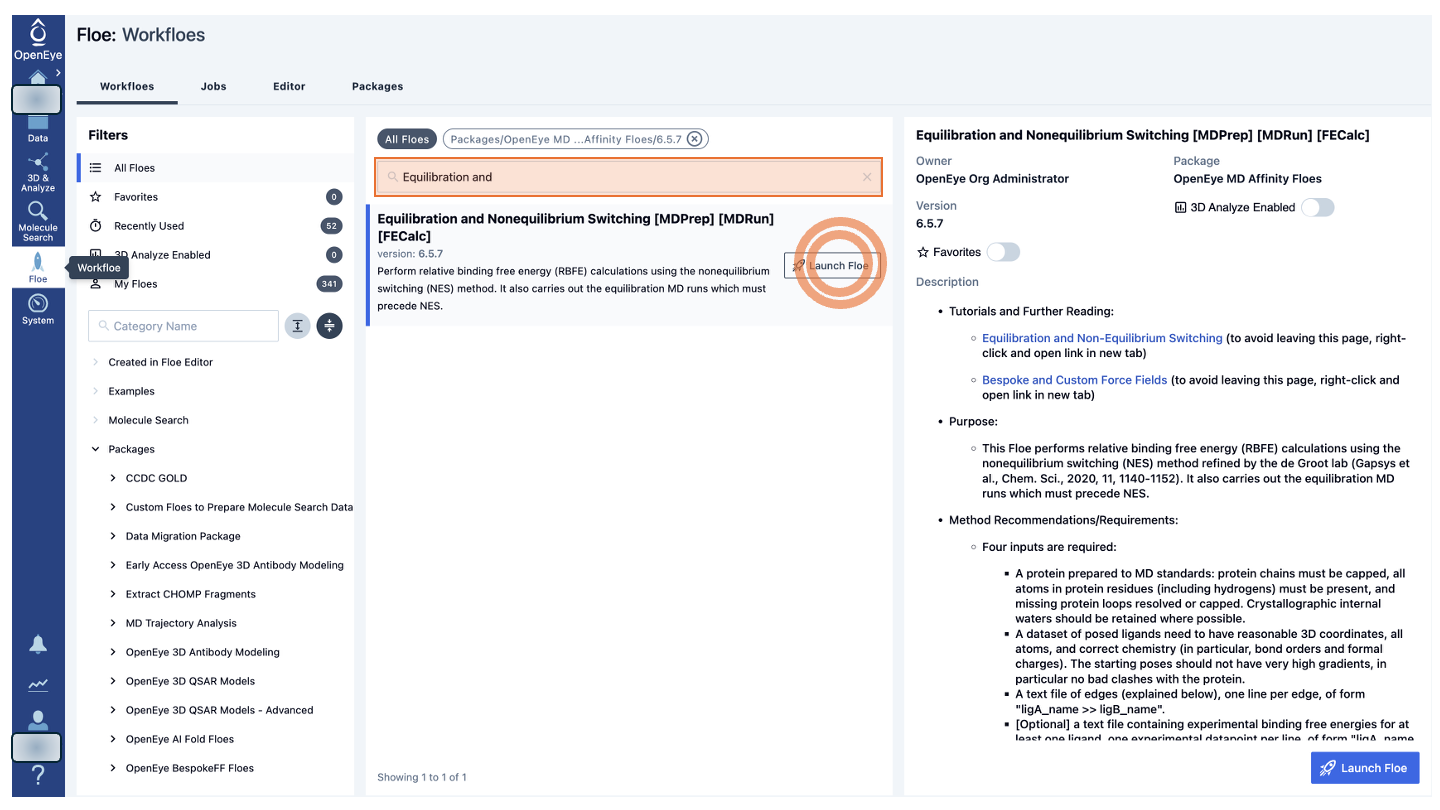Switch to the Jobs tab

tap(213, 86)
